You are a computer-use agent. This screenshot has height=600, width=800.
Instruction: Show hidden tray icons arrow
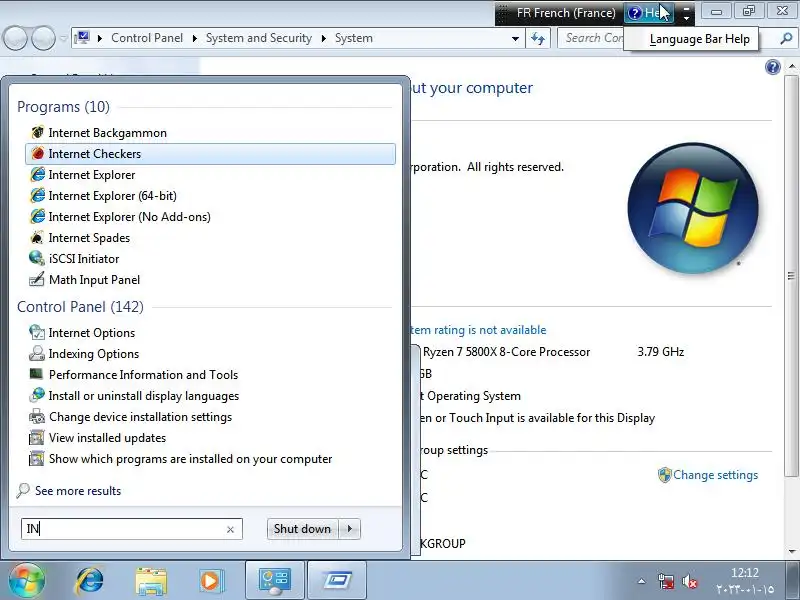click(x=642, y=581)
